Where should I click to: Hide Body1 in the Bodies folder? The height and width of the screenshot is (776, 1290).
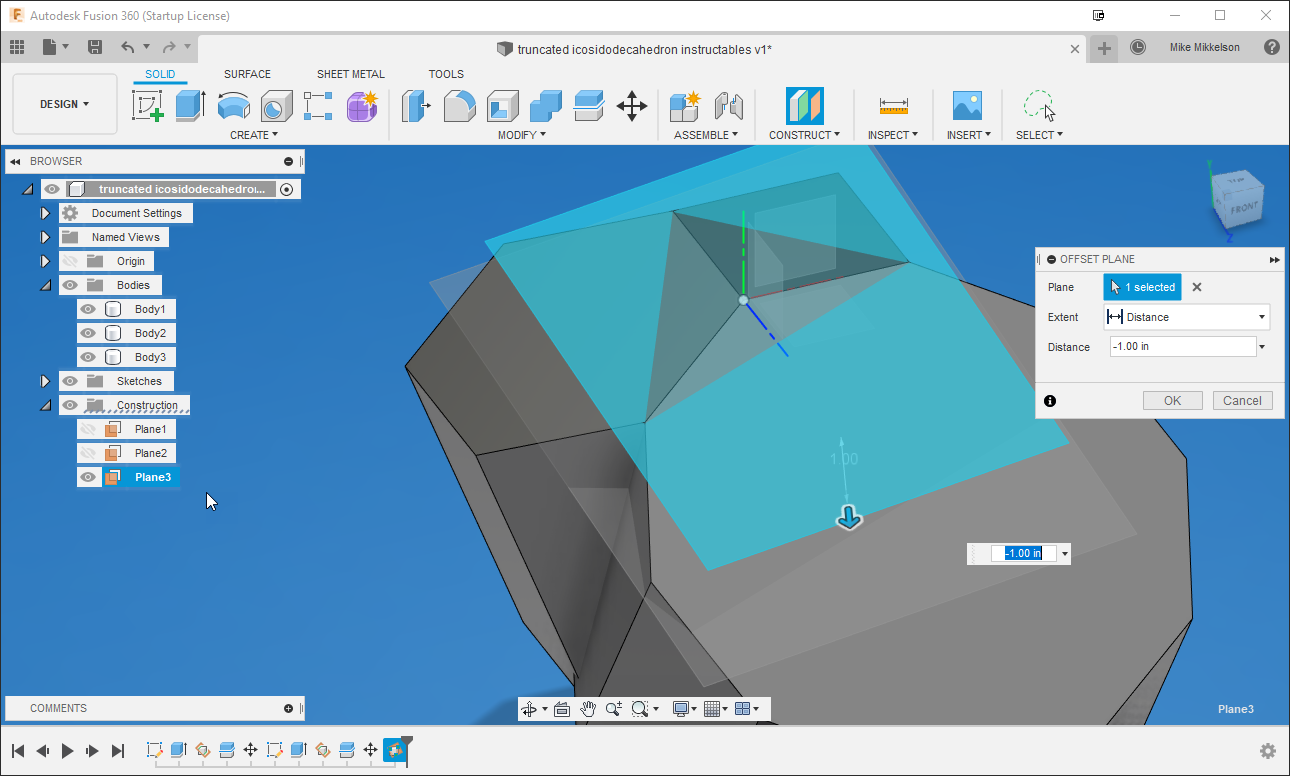(x=88, y=308)
